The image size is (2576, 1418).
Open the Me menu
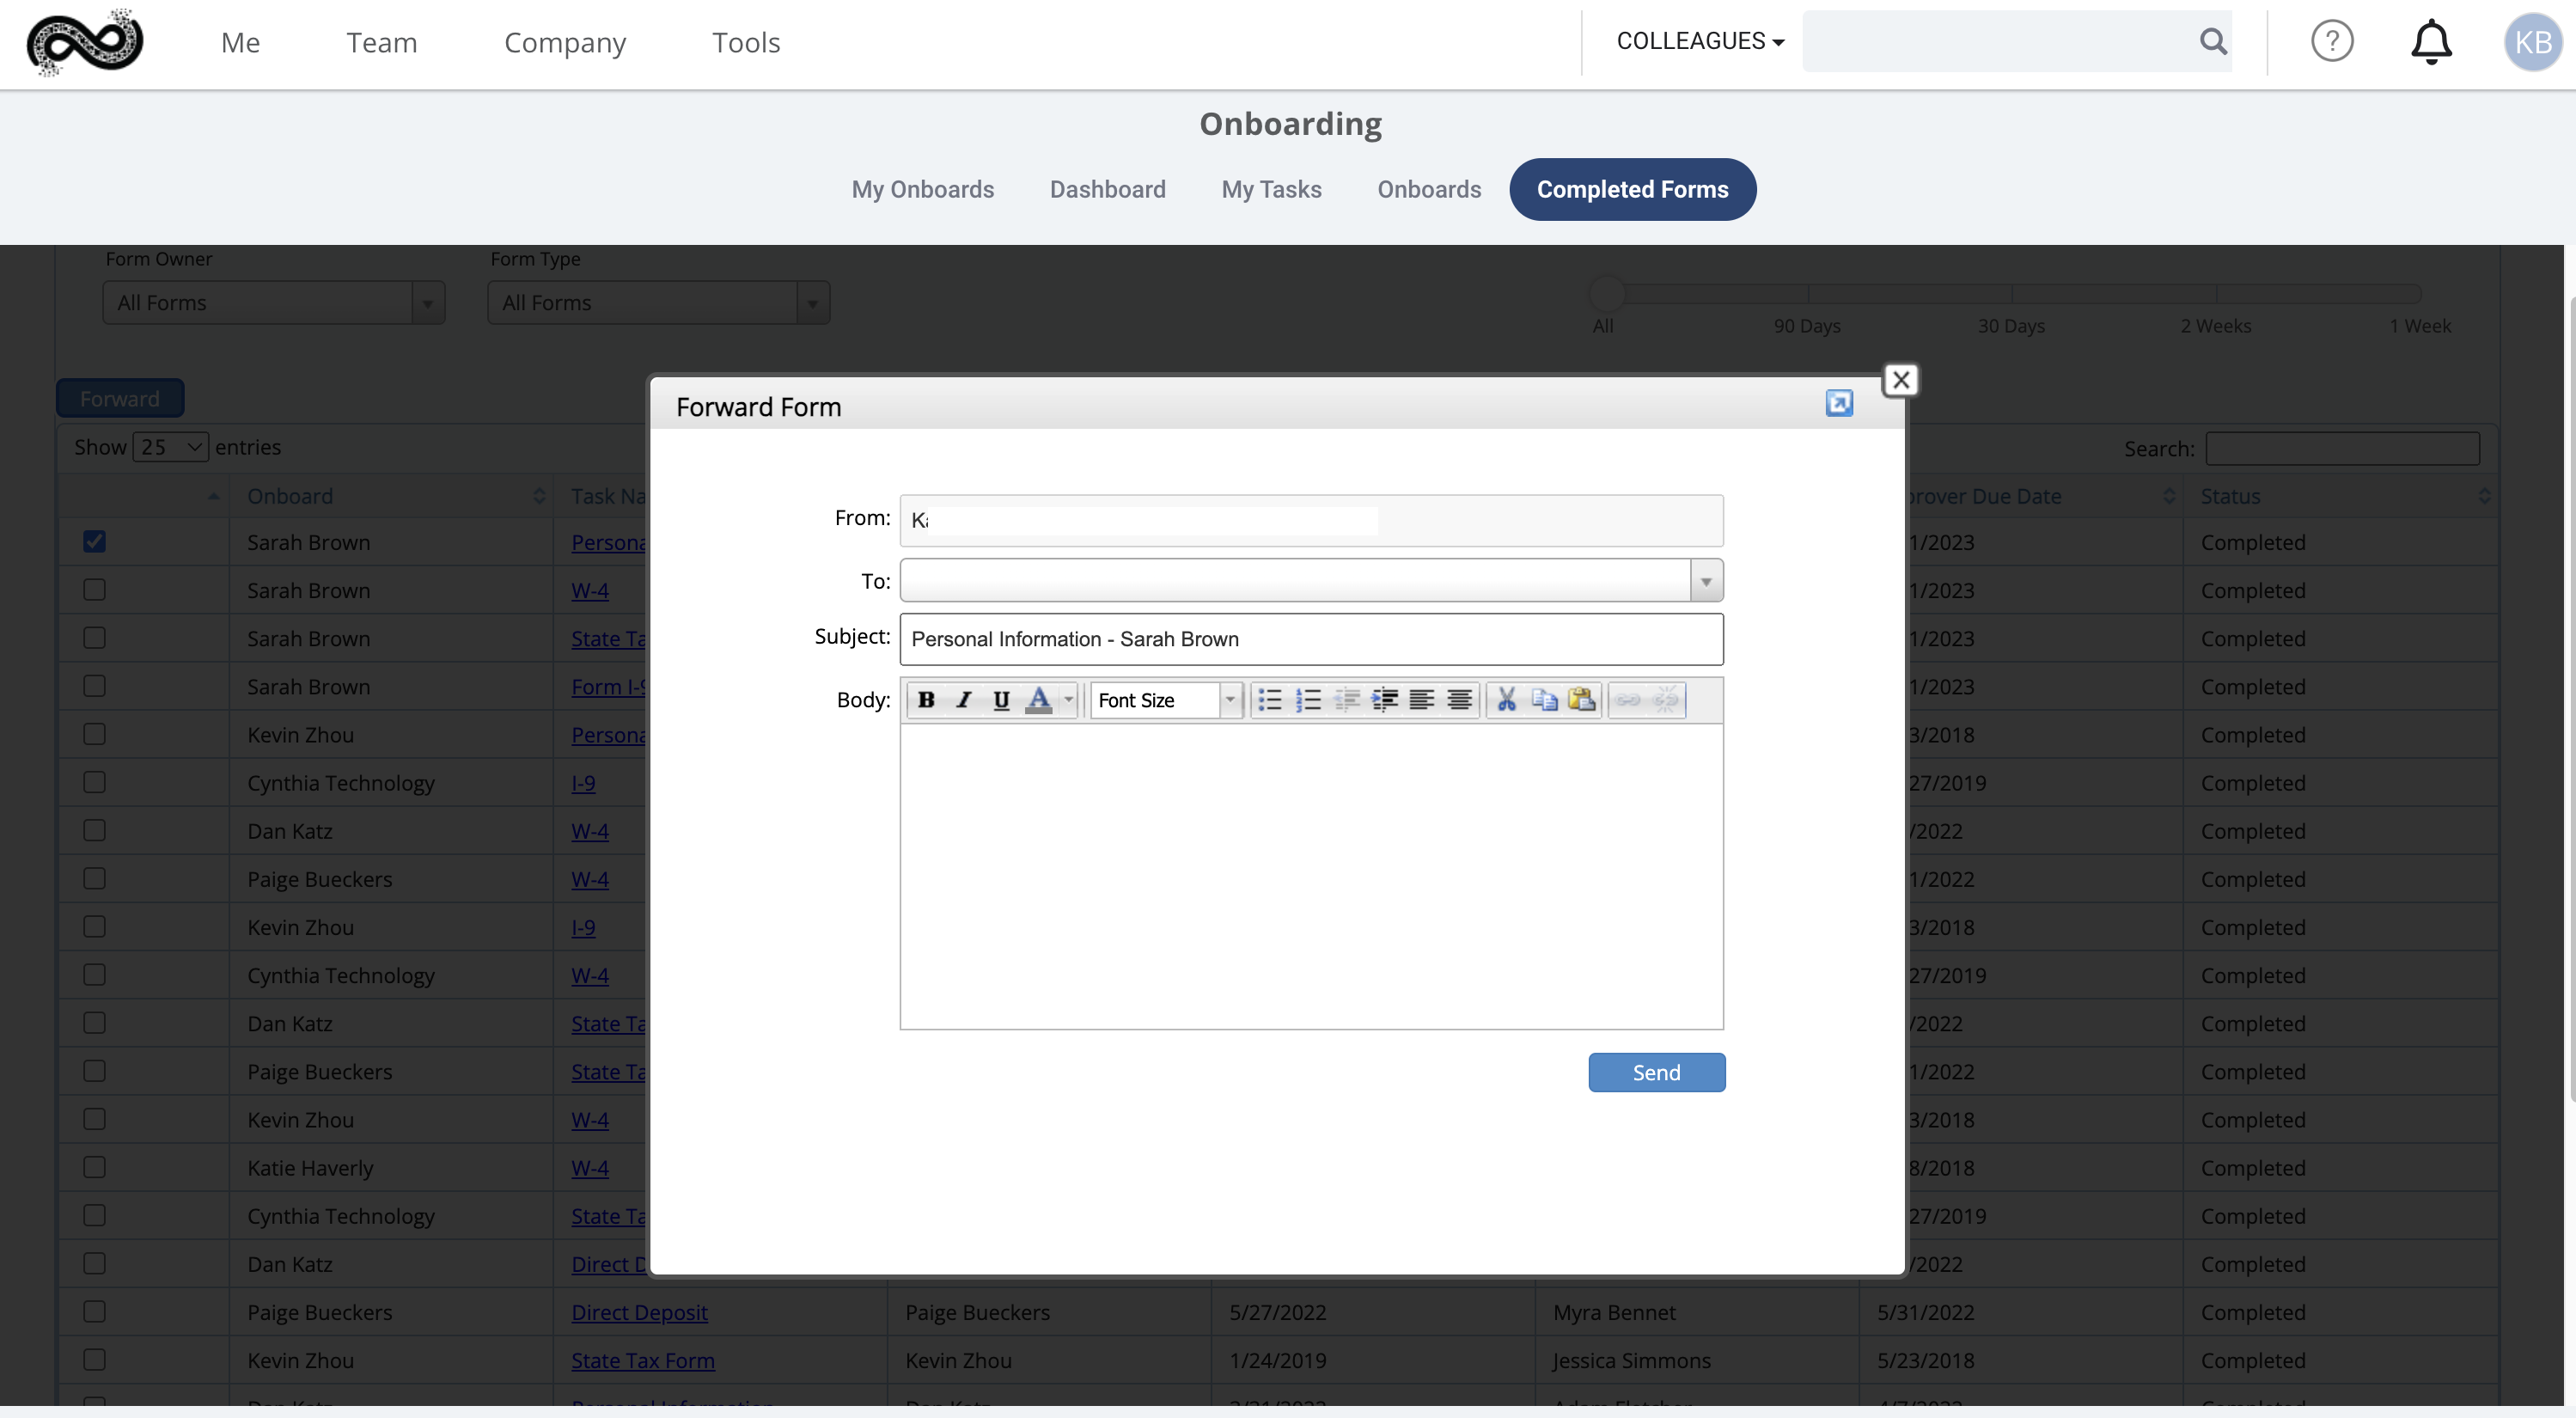point(240,43)
